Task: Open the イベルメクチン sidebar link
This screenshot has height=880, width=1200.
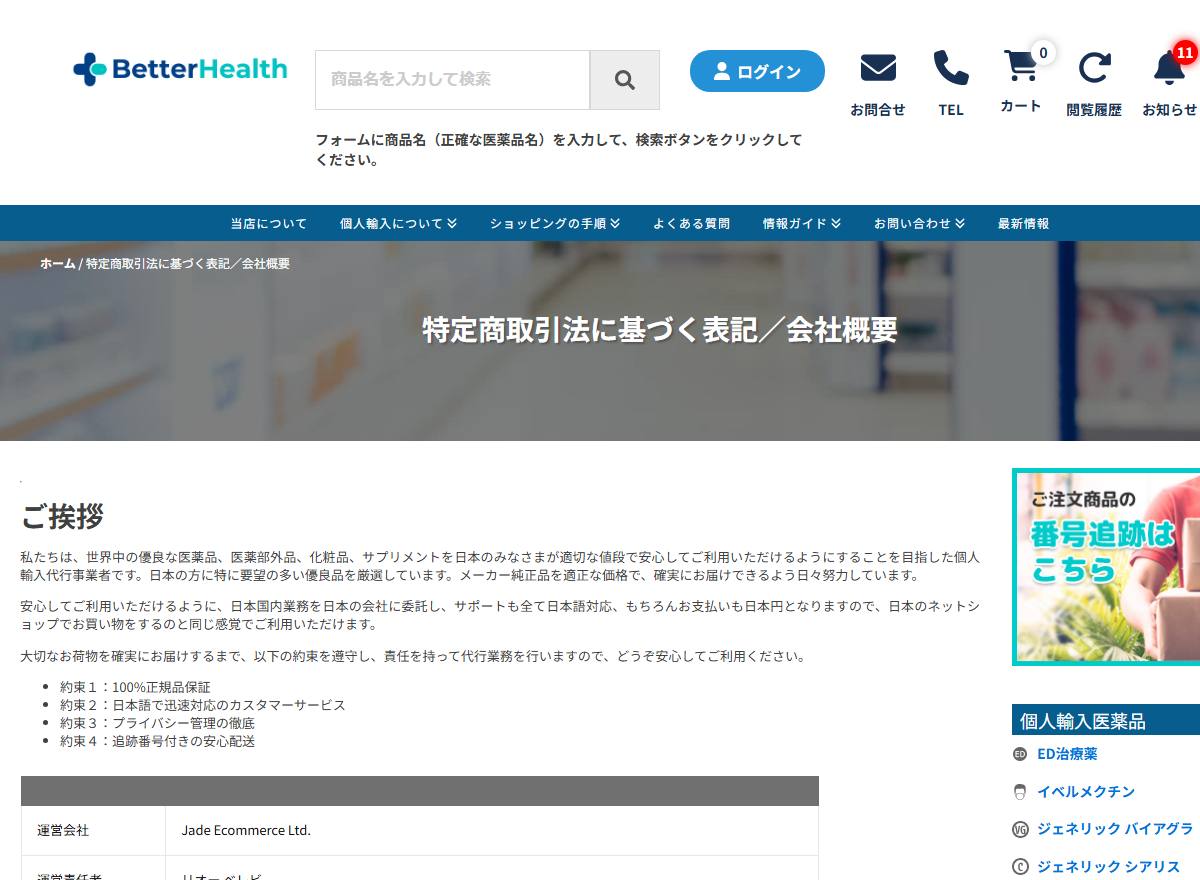Action: pos(1086,792)
